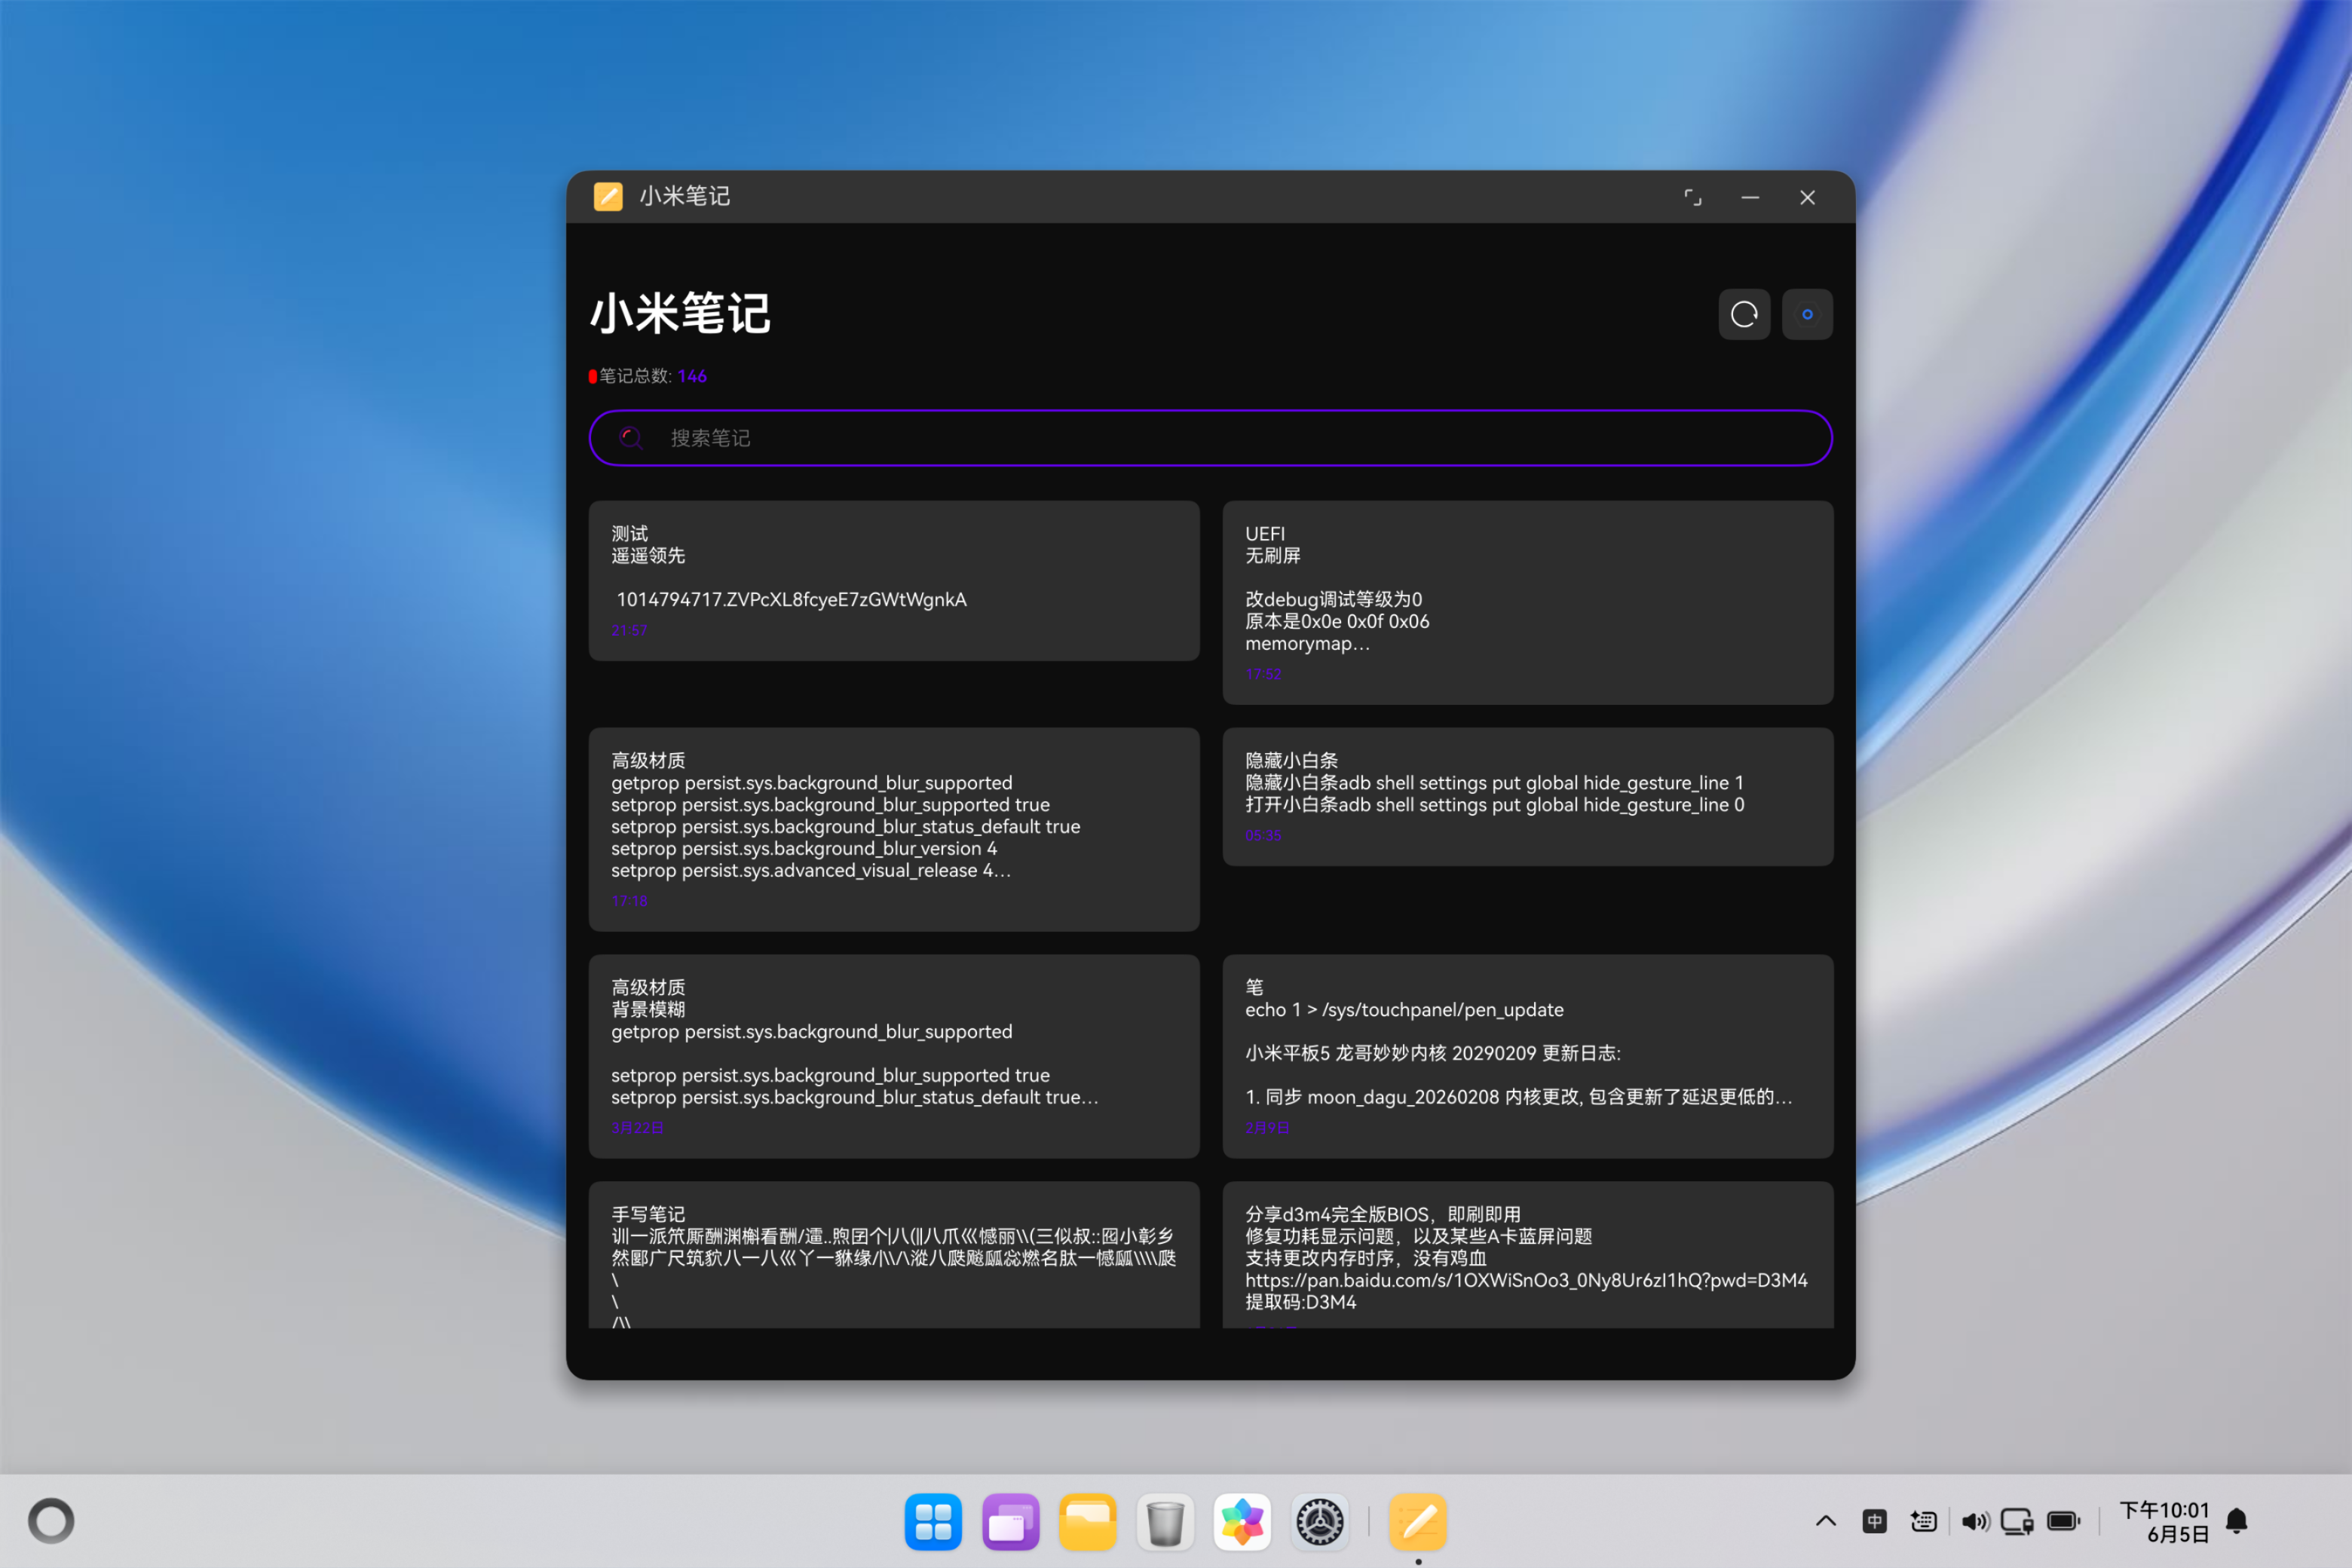Minimize the 小米笔记 window

coord(1750,197)
